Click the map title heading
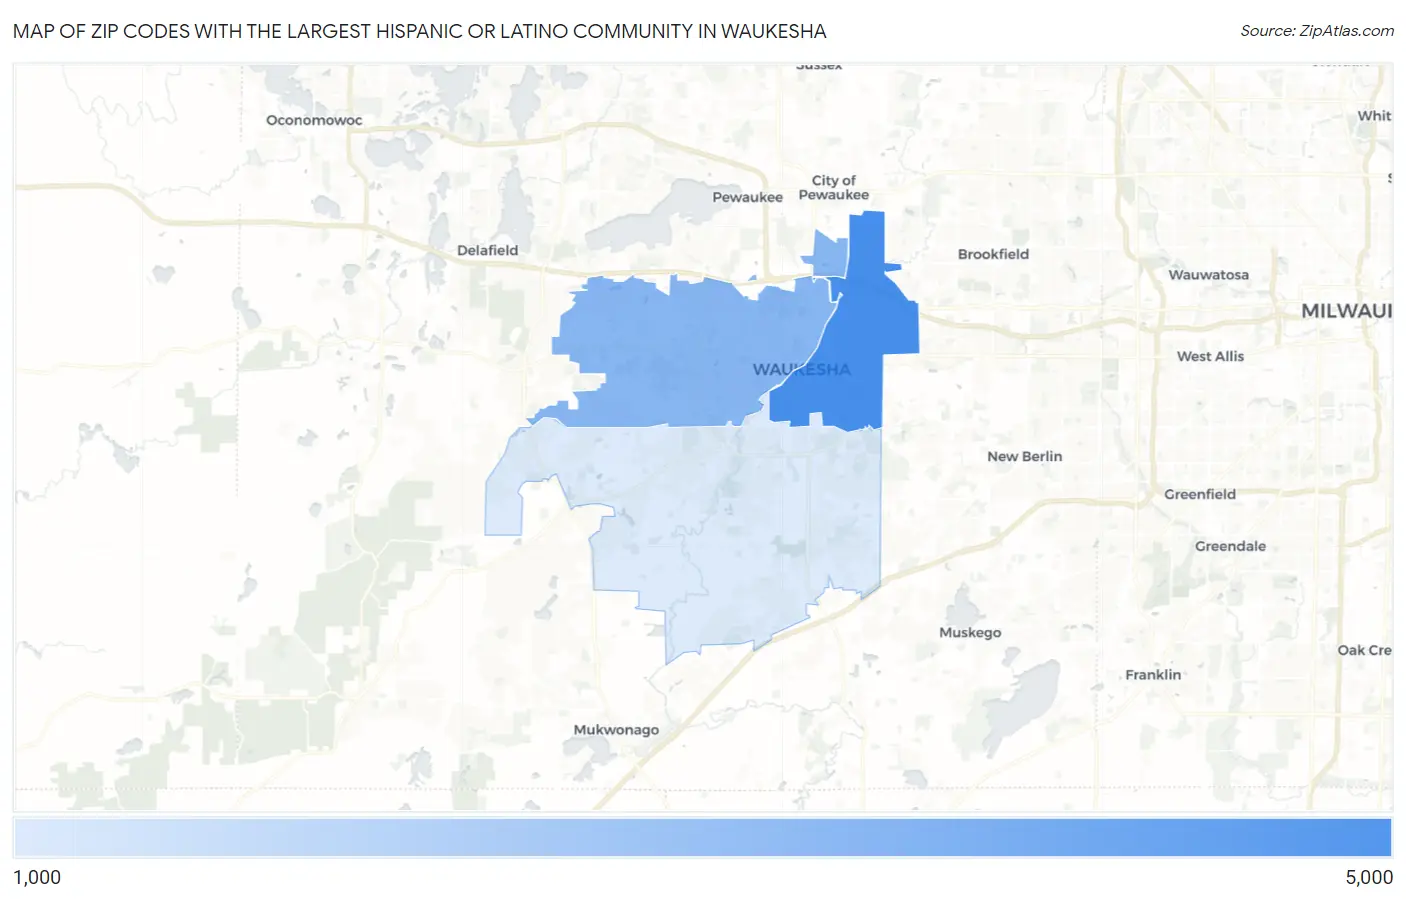This screenshot has width=1406, height=899. coord(420,31)
